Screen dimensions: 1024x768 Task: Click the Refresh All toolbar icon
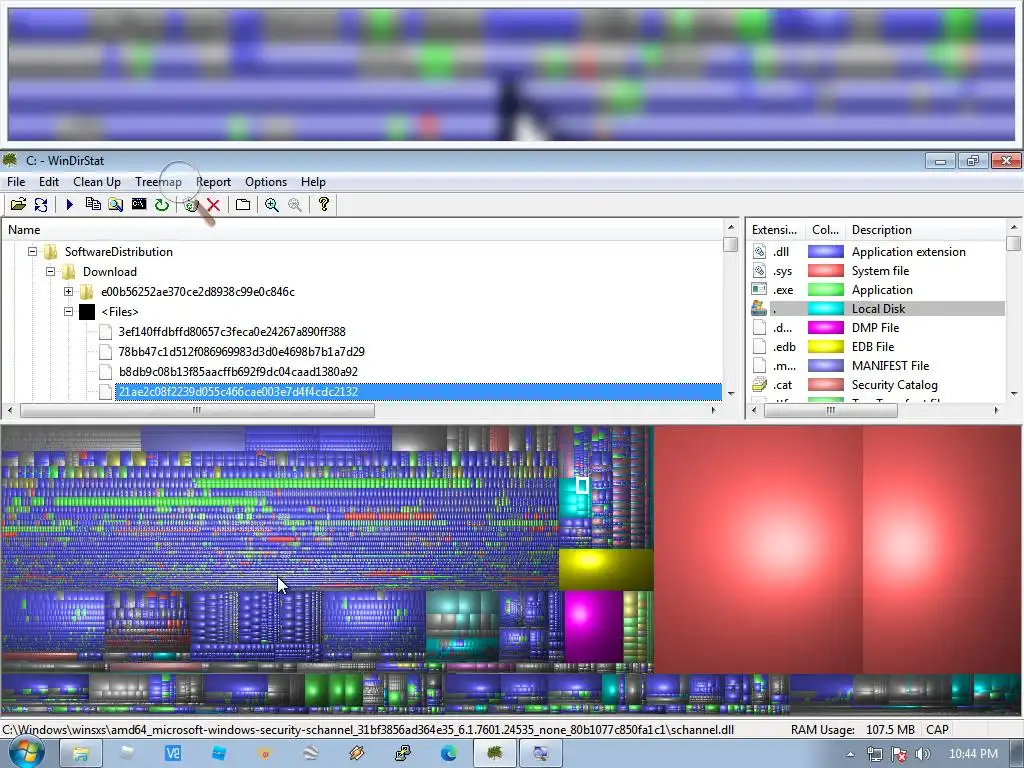pyautogui.click(x=40, y=204)
